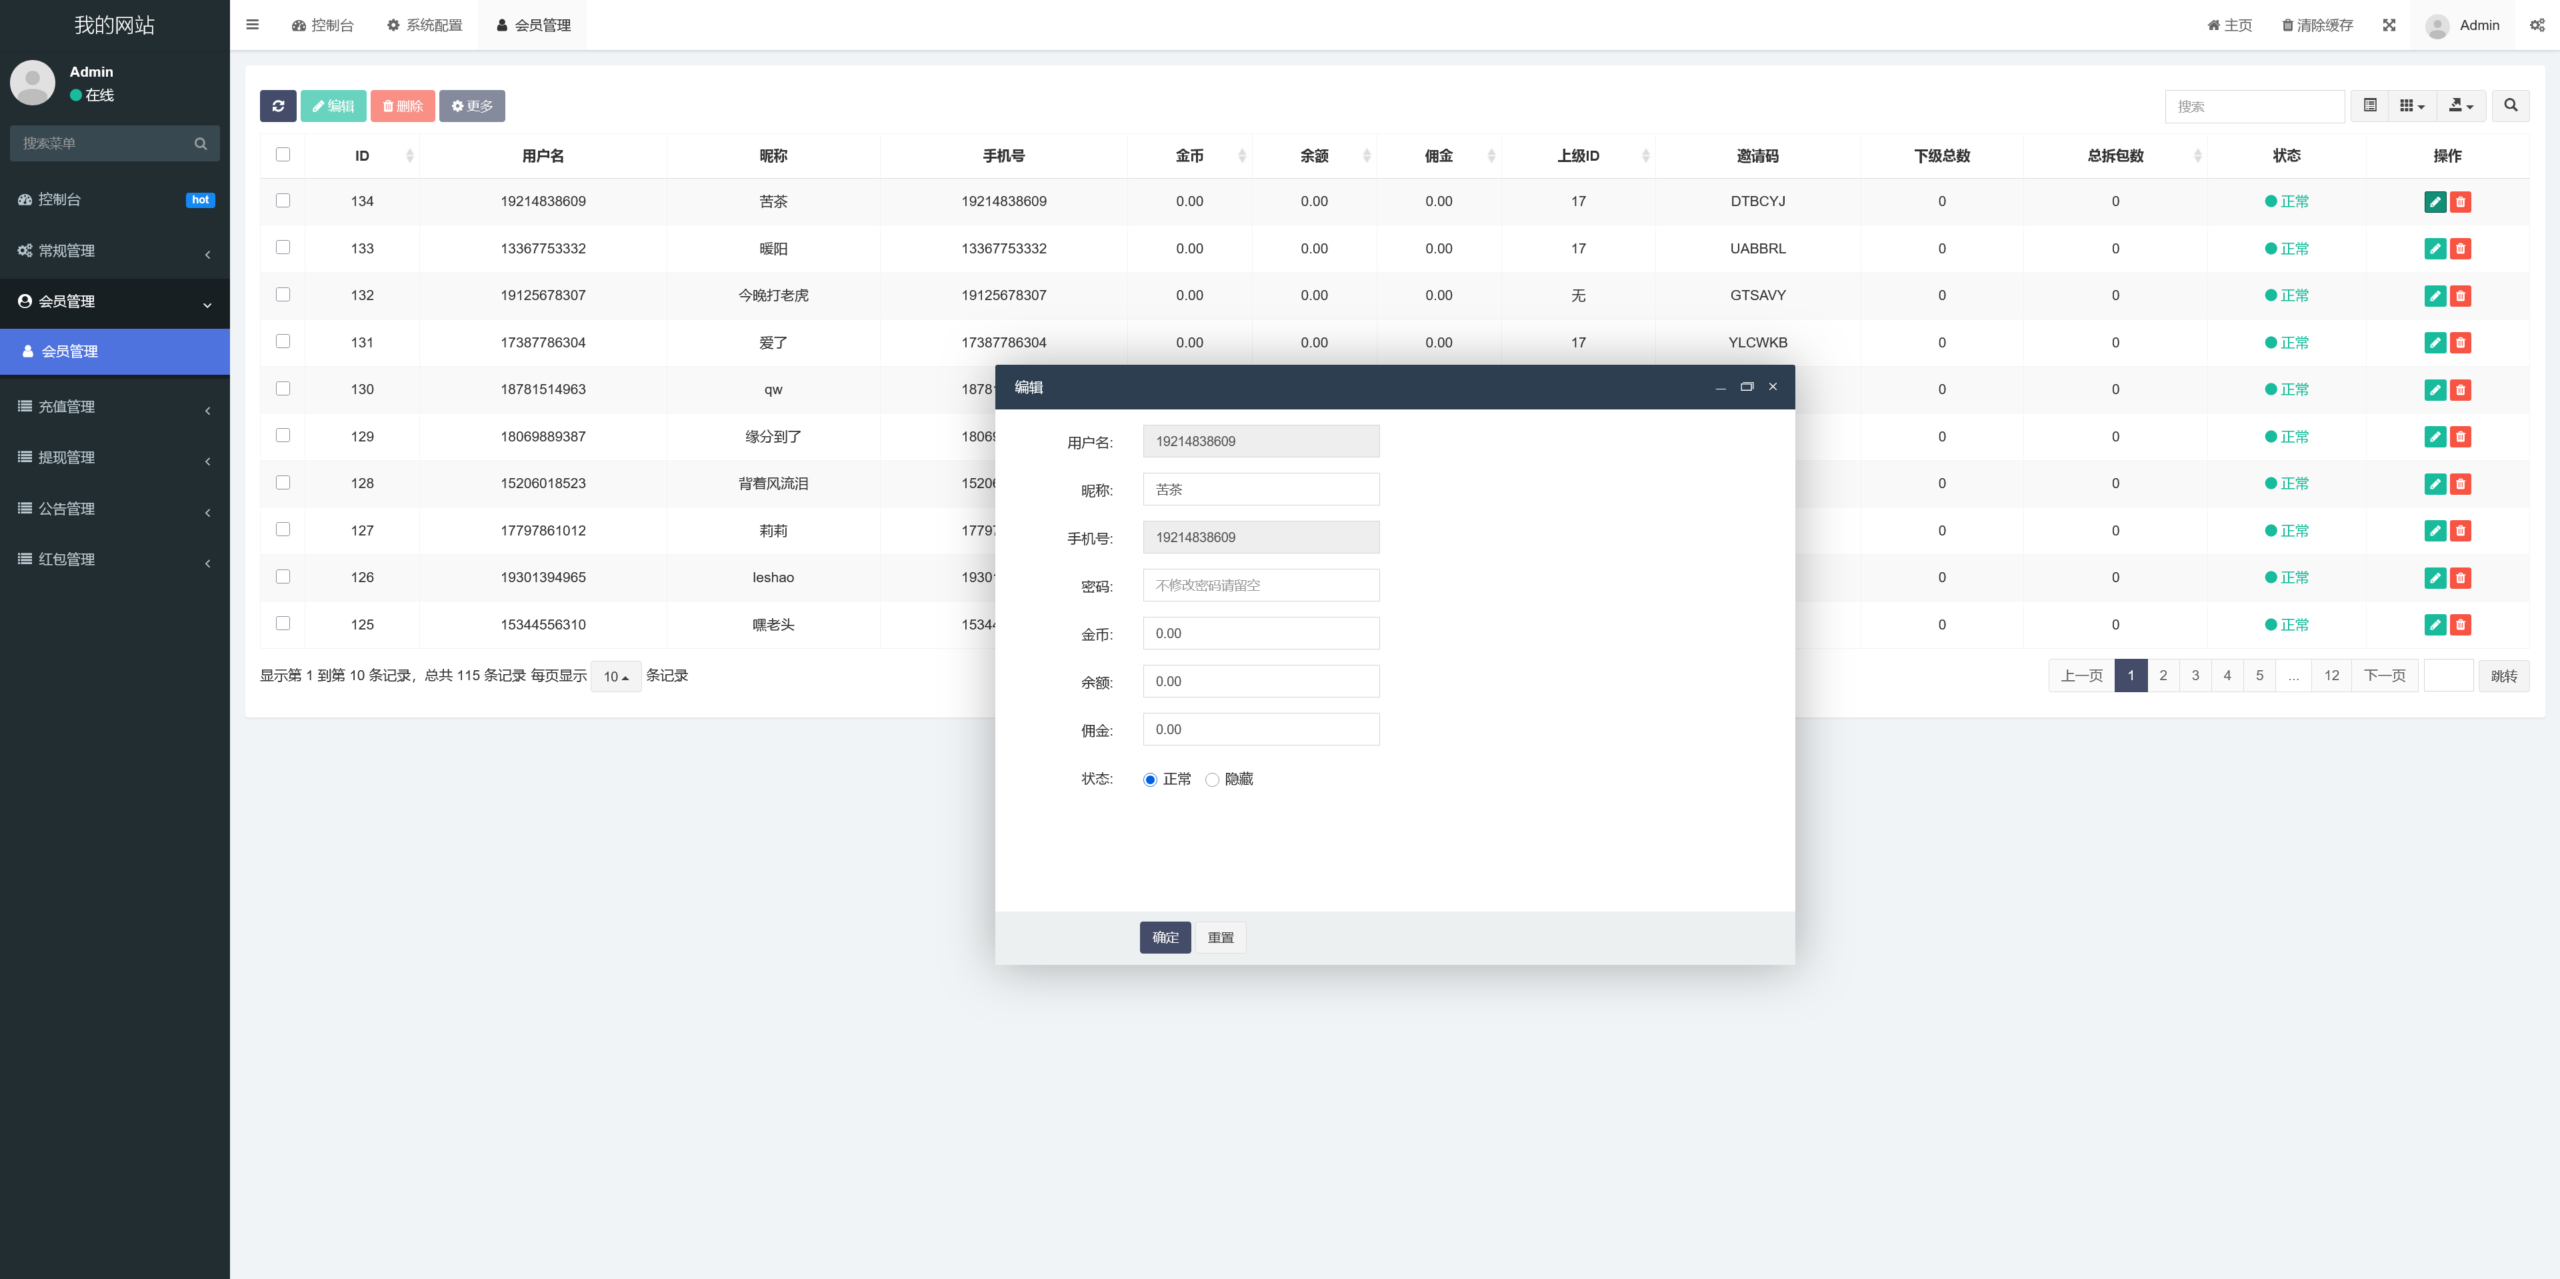Click the refresh table icon button
The width and height of the screenshot is (2560, 1279).
coord(278,106)
